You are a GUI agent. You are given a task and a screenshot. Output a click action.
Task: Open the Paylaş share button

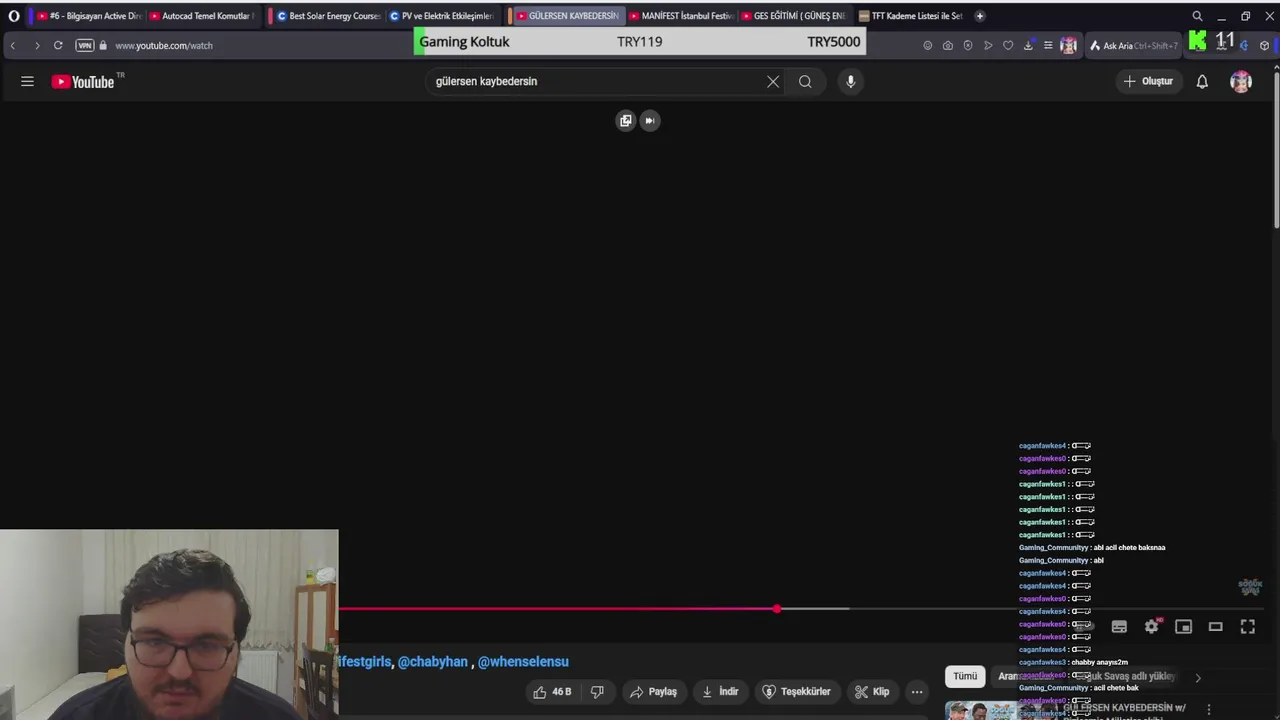click(653, 692)
